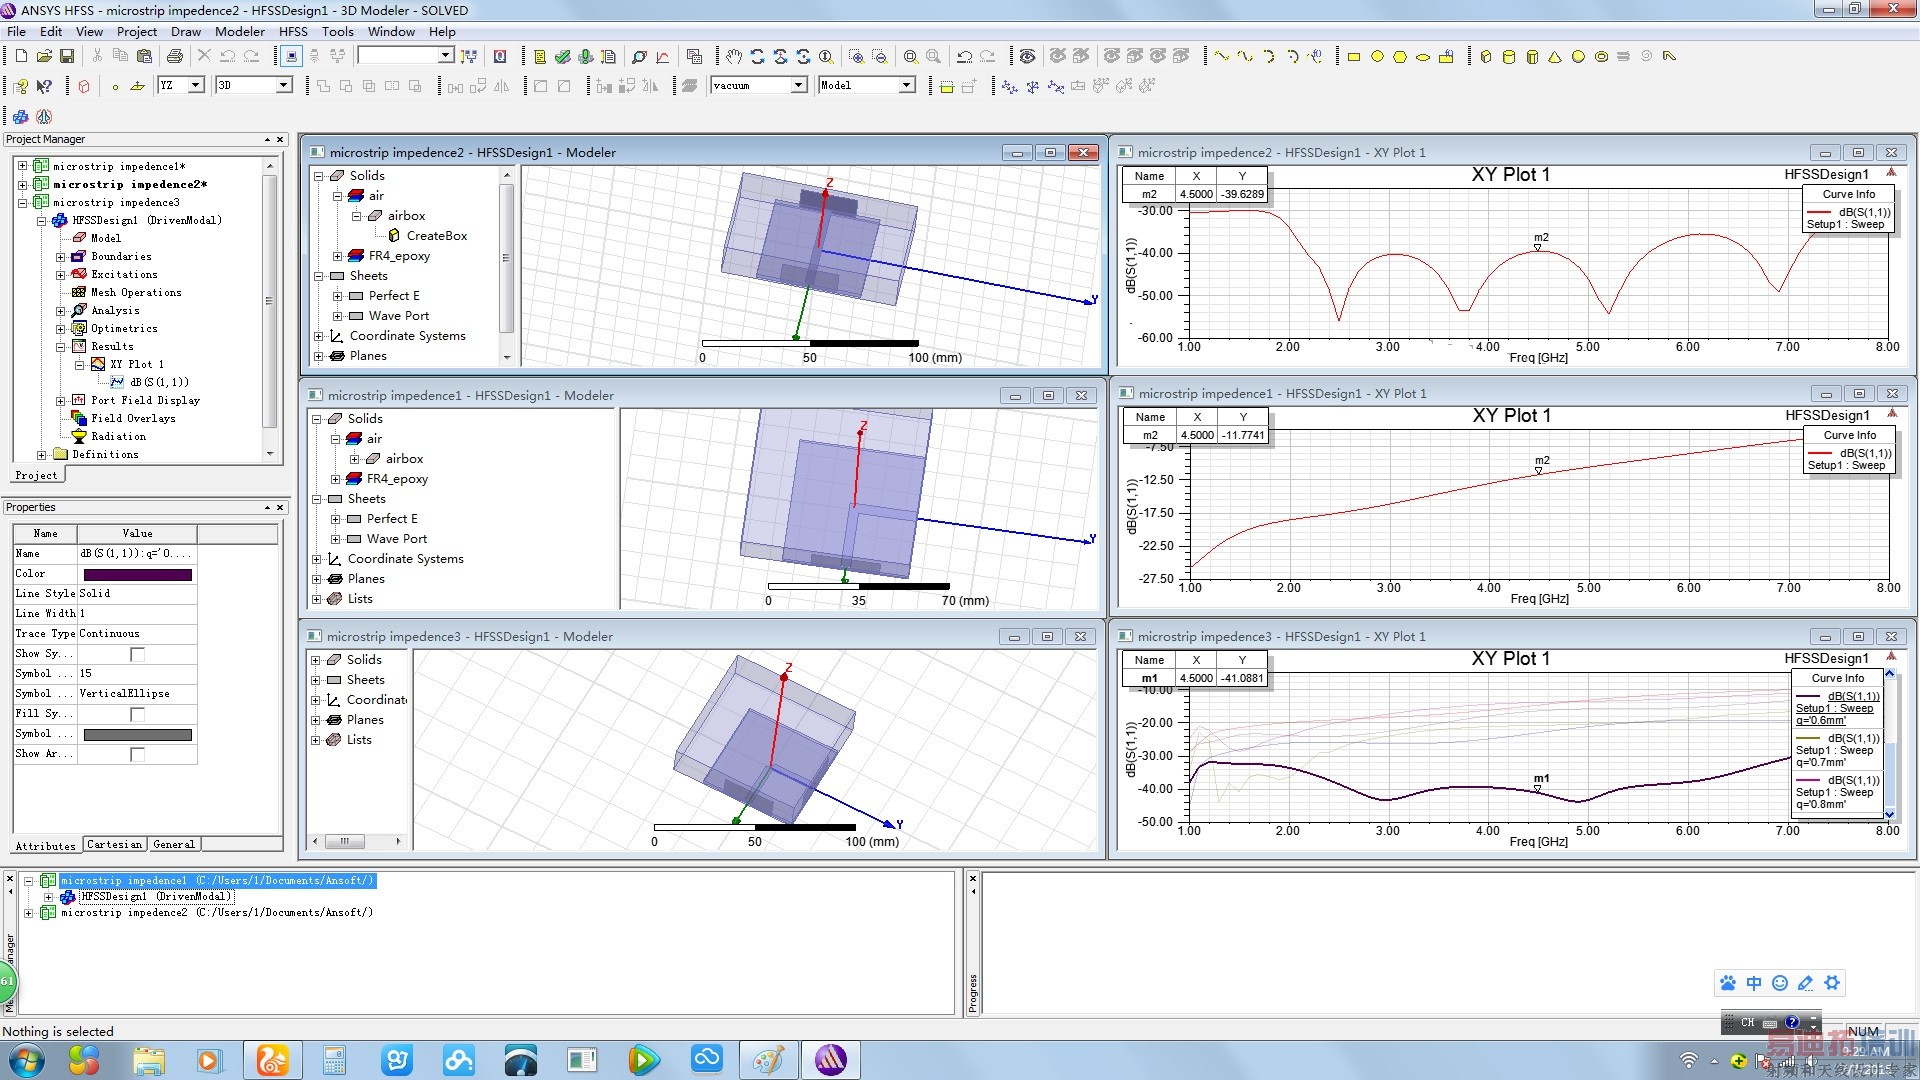Screen dimensions: 1920x1080
Task: Click the Draw sphere icon
Action: point(1578,57)
